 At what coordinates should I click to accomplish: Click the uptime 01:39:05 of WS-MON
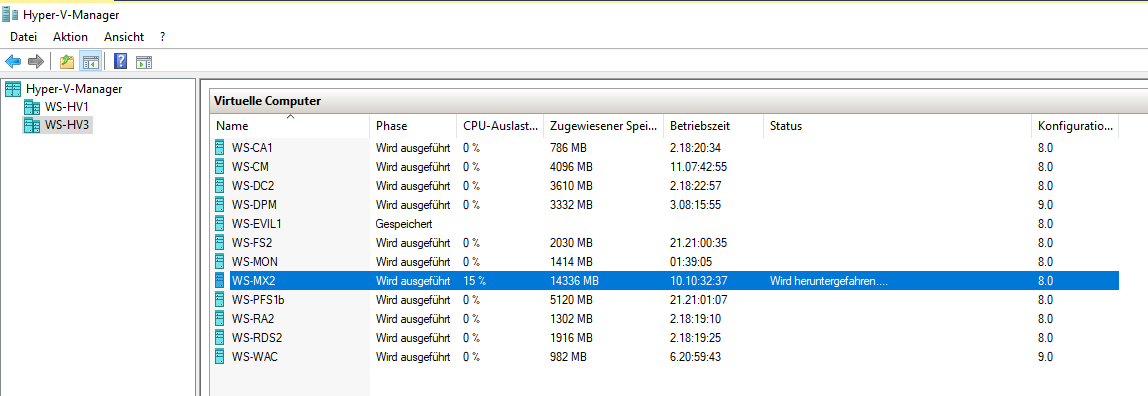pos(692,261)
